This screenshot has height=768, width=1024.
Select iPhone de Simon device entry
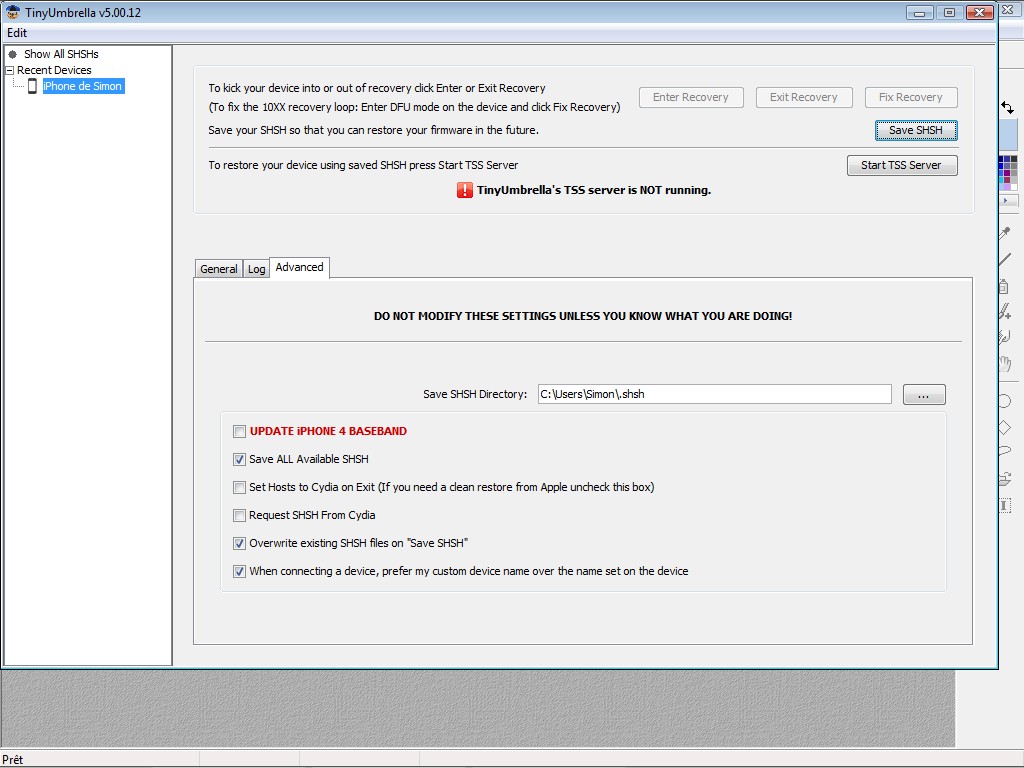coord(83,86)
